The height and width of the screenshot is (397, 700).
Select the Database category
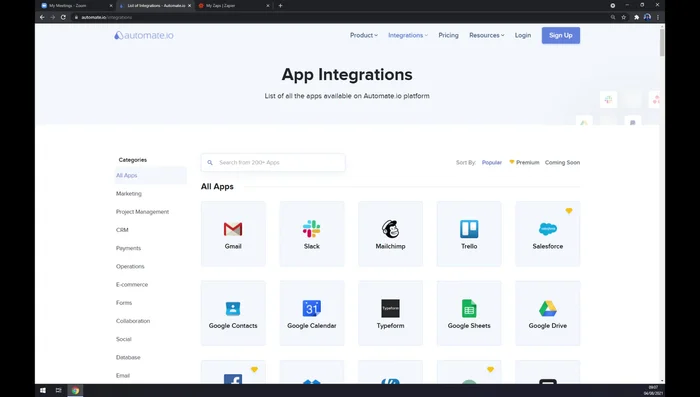click(128, 357)
